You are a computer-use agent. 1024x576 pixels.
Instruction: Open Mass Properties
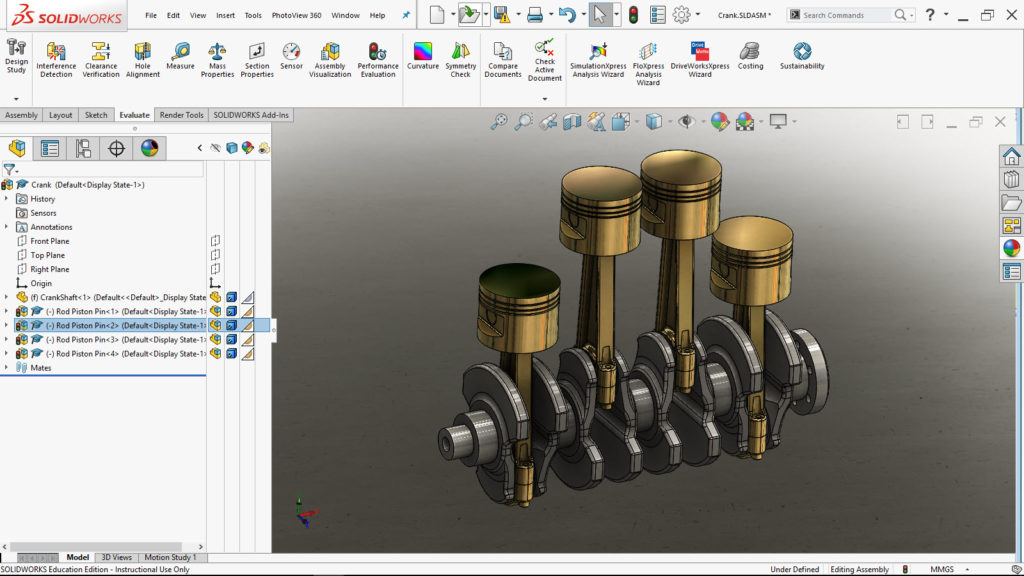[x=217, y=58]
